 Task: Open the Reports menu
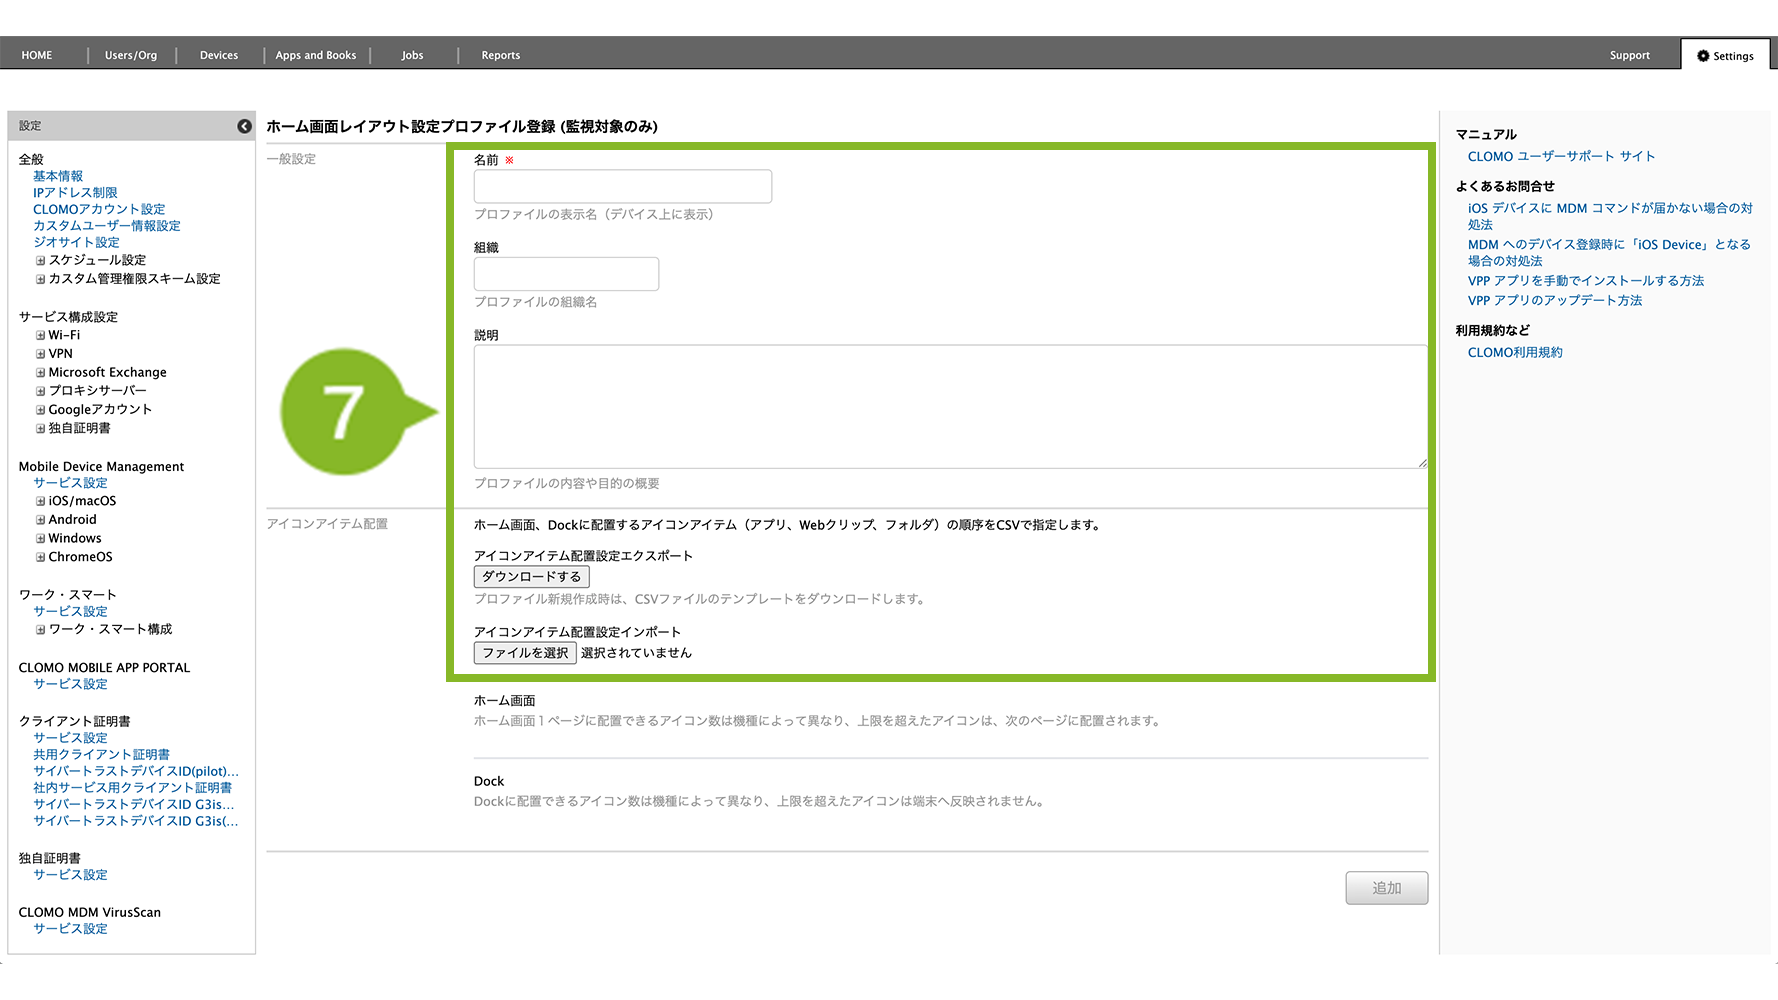coord(500,56)
